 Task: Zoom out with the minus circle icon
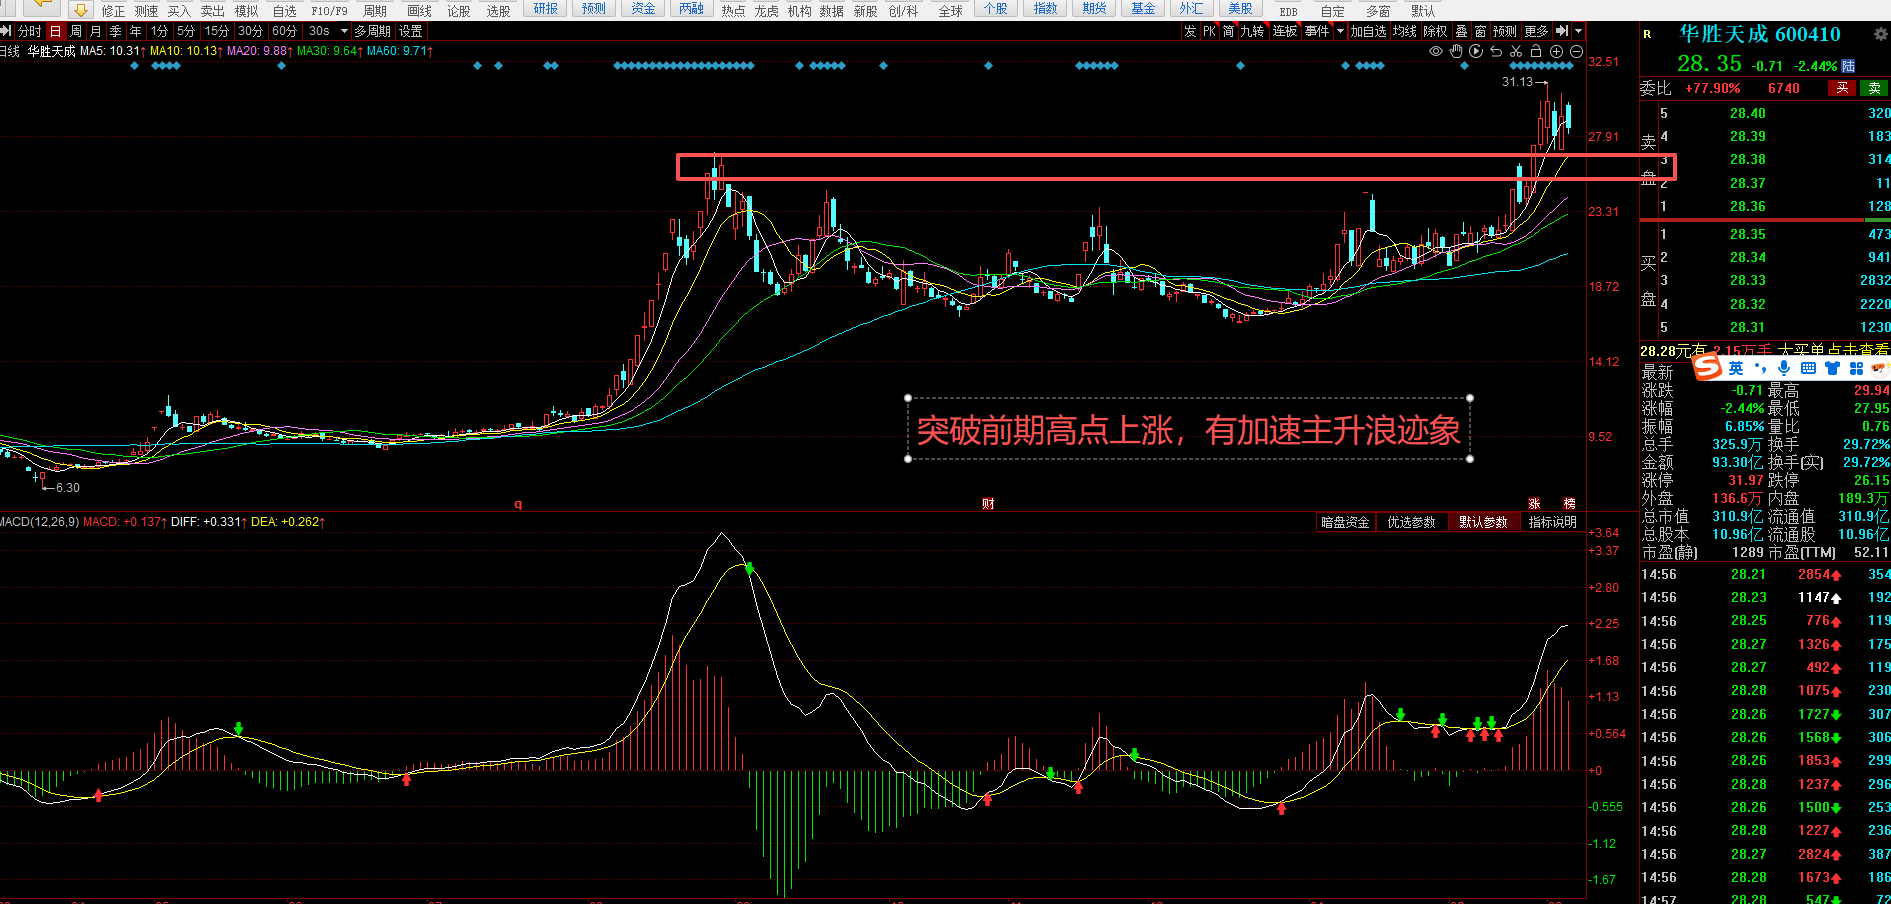(1576, 51)
